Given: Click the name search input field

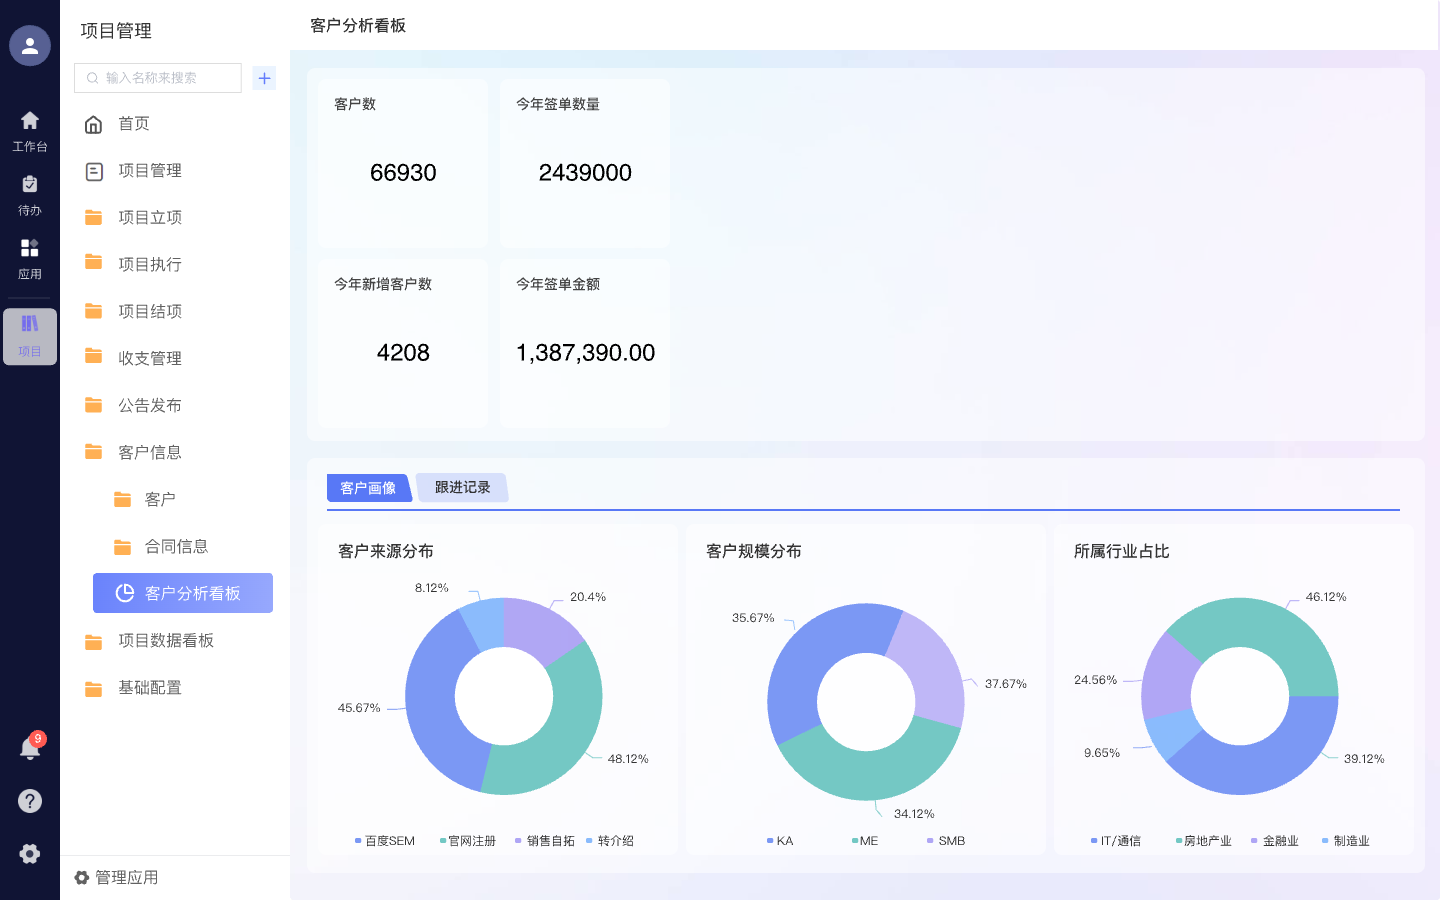Looking at the screenshot, I should click(x=157, y=77).
